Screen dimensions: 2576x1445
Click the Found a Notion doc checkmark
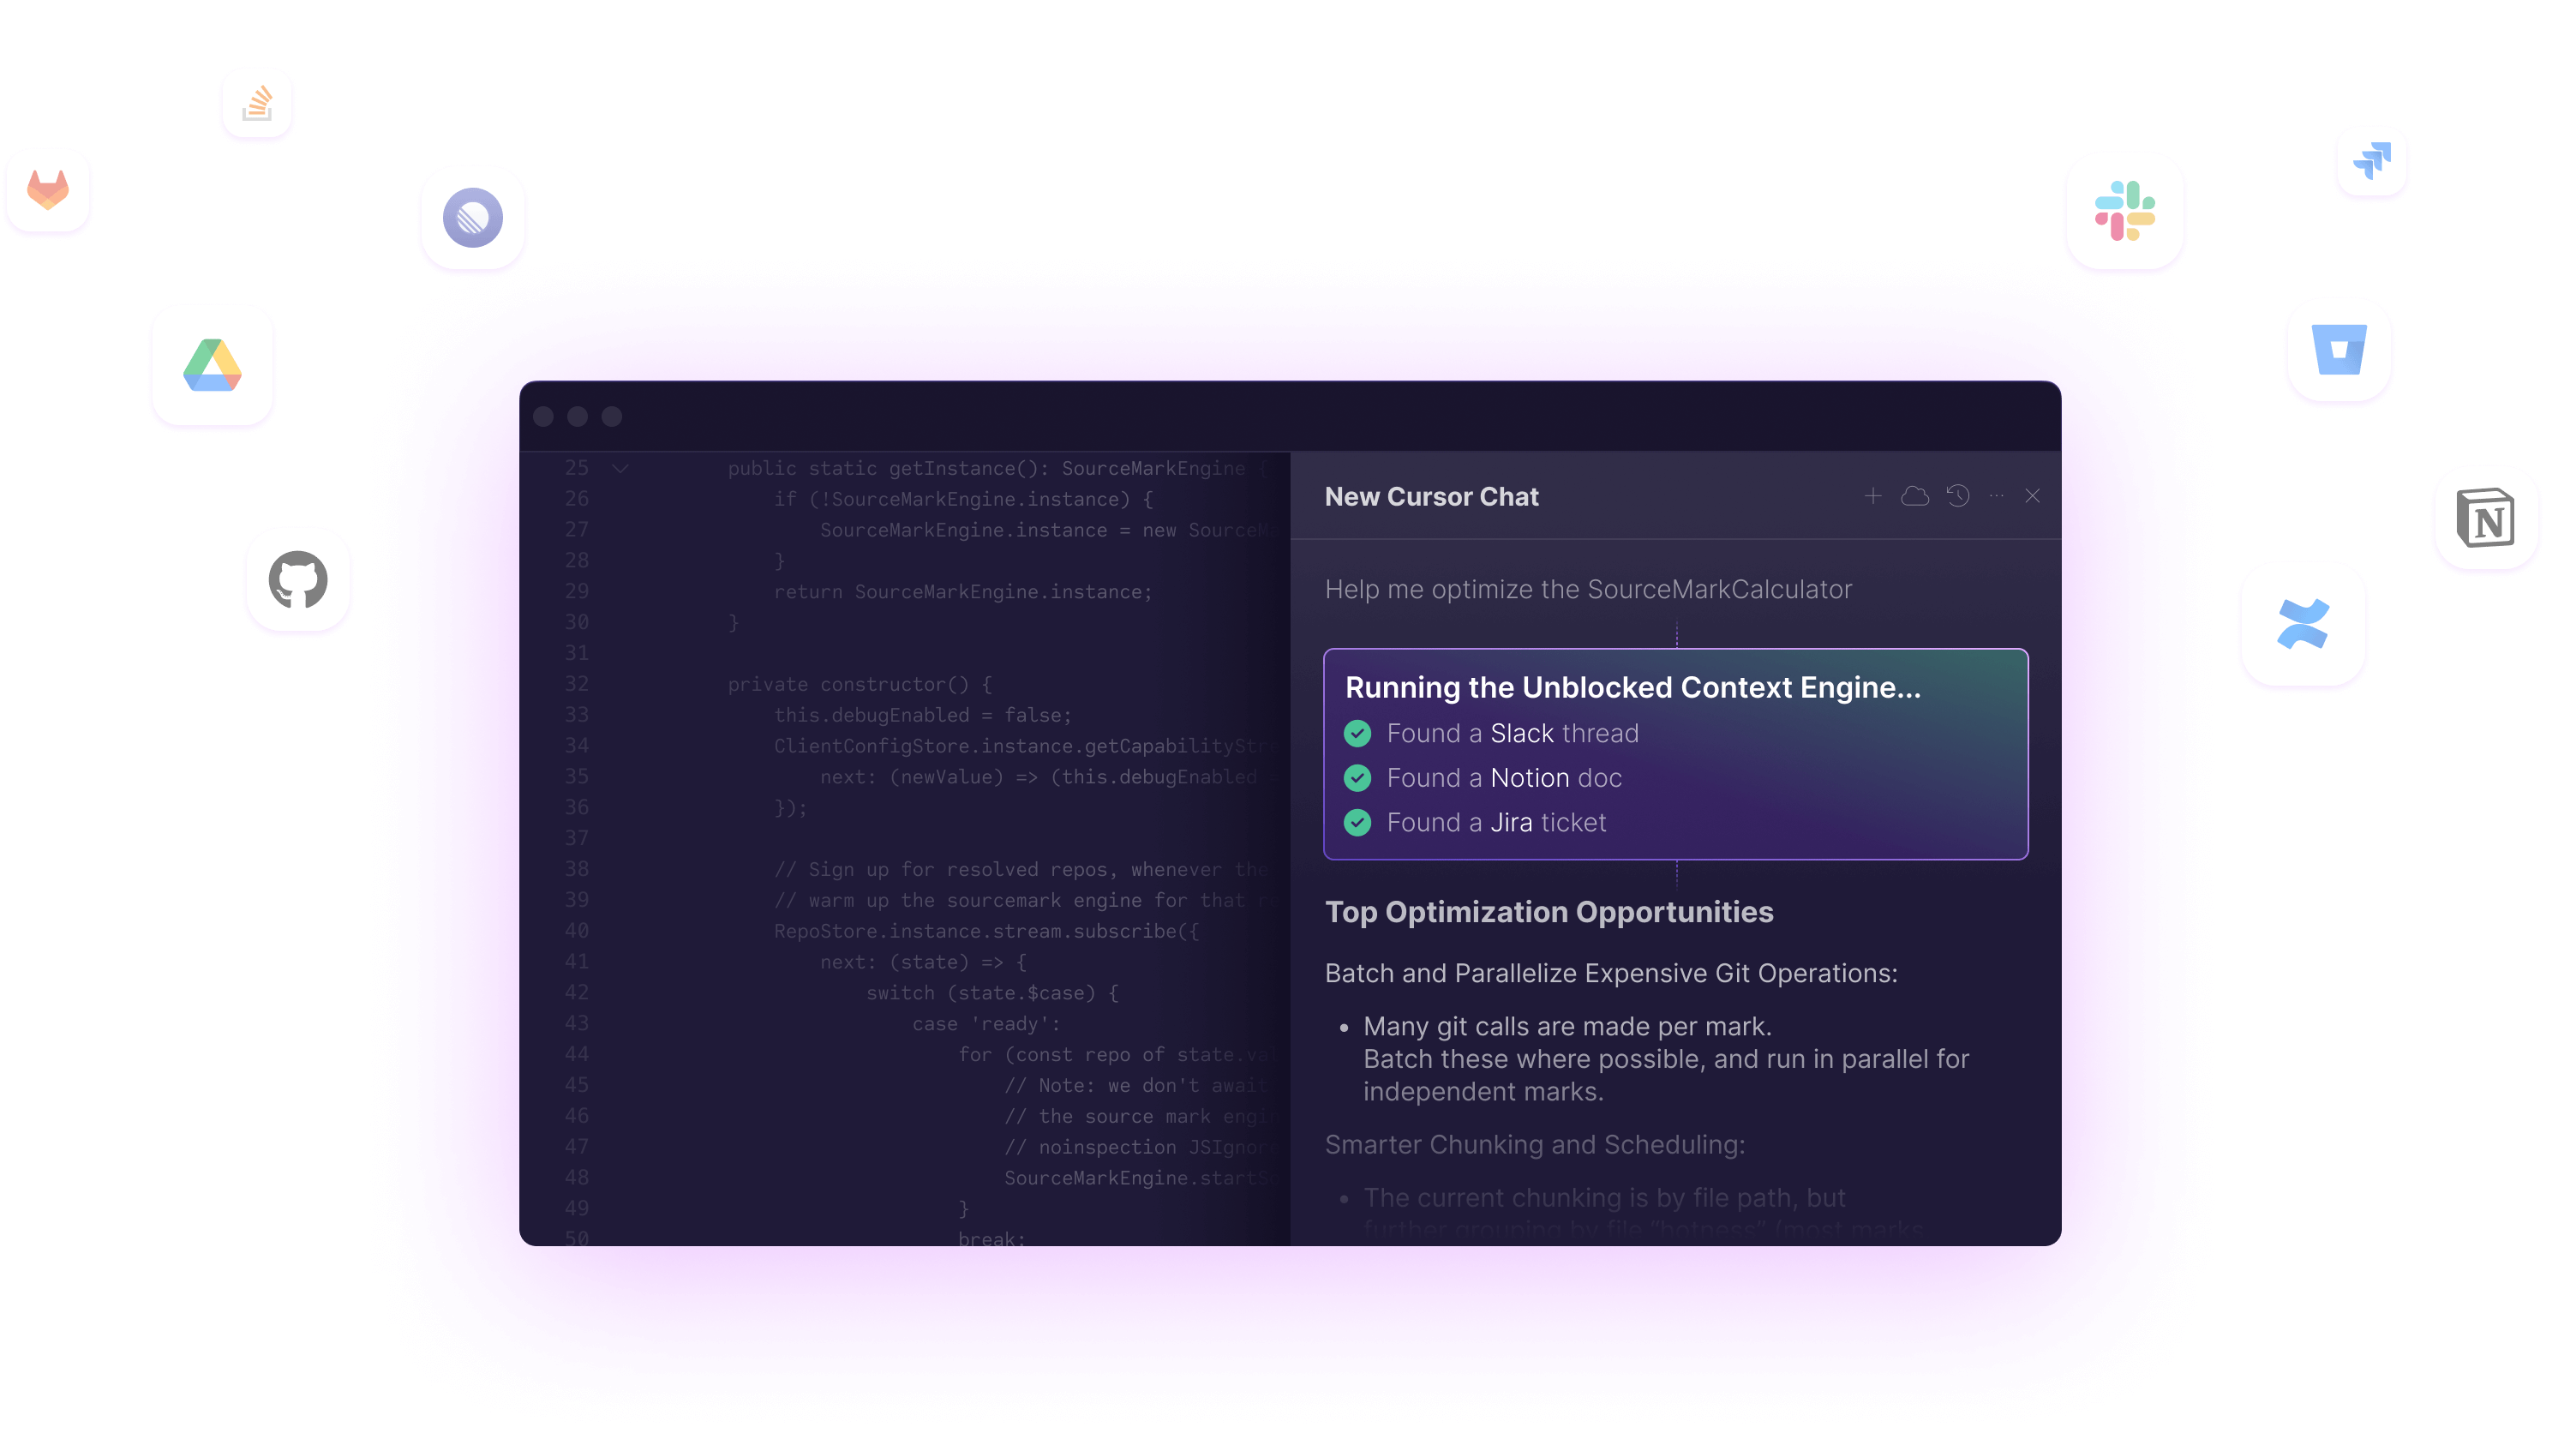(x=1357, y=778)
